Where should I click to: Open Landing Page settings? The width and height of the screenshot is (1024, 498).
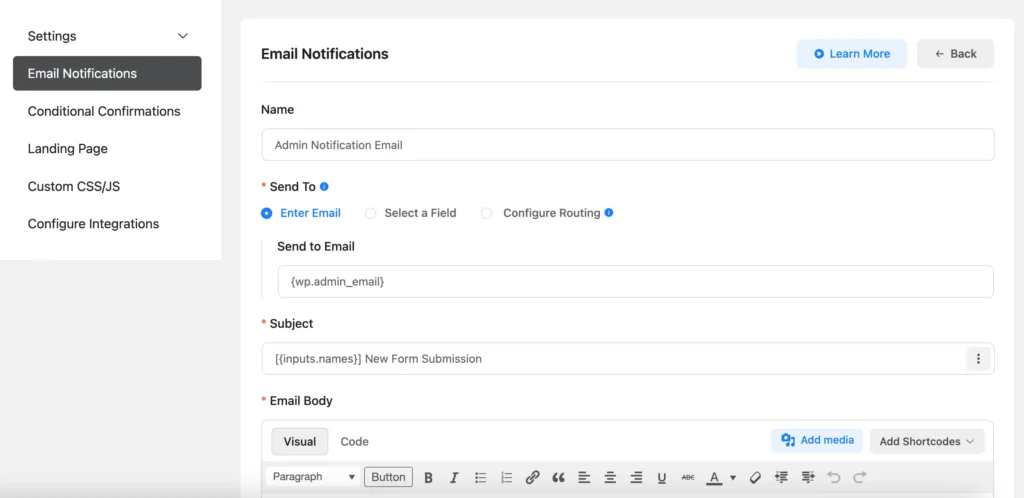click(67, 149)
